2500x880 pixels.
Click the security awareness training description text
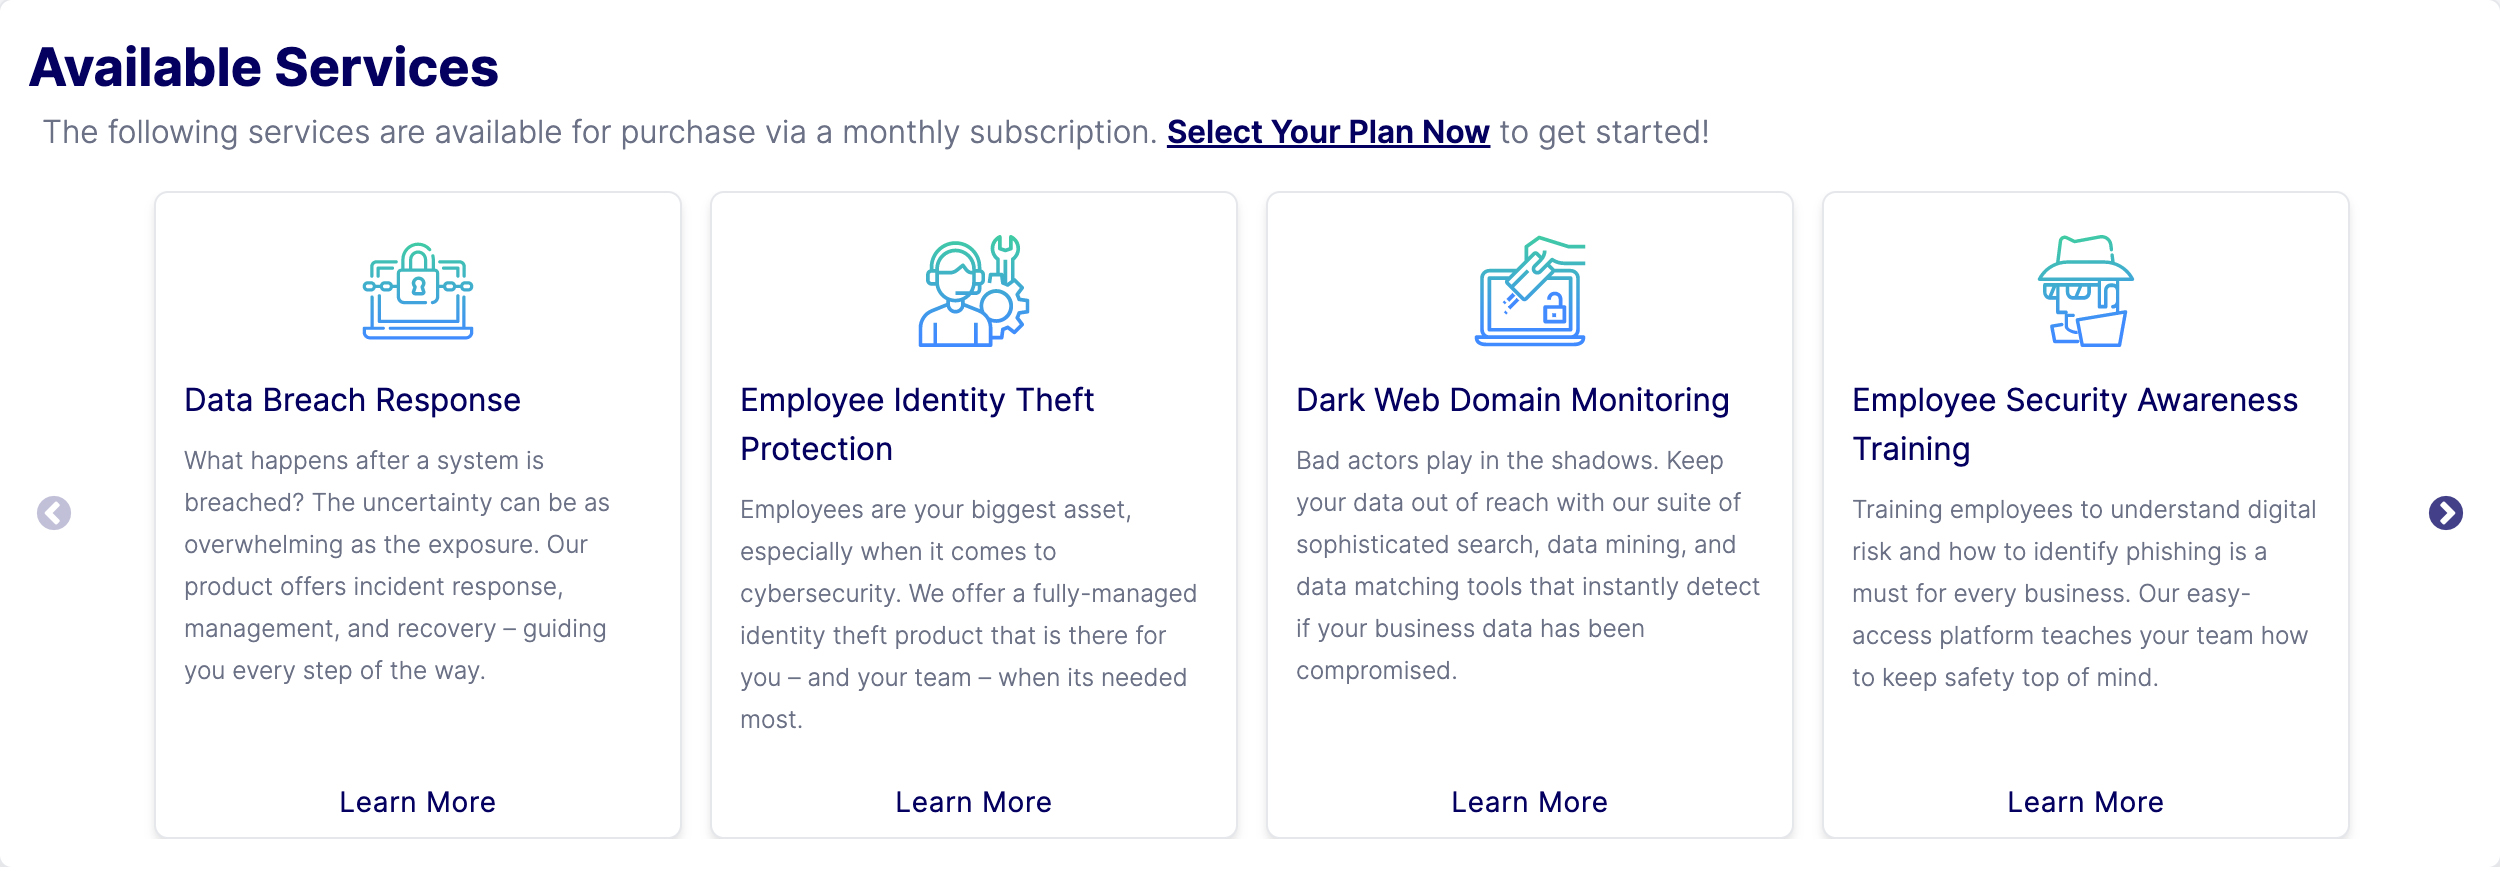tap(2084, 594)
